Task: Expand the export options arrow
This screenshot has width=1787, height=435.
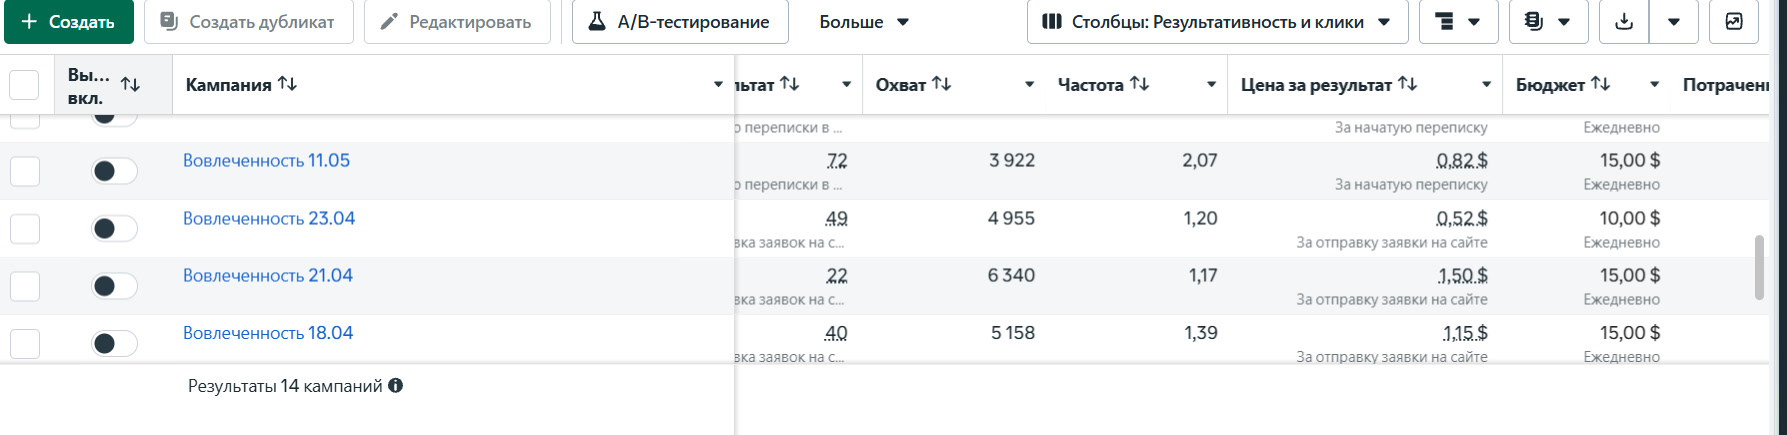Action: 1674,22
